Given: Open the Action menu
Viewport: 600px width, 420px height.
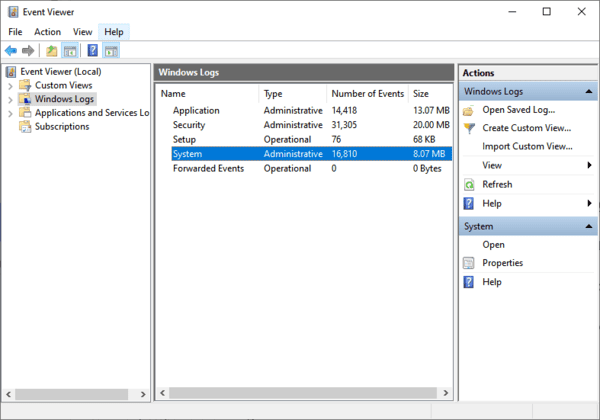Looking at the screenshot, I should 47,32.
